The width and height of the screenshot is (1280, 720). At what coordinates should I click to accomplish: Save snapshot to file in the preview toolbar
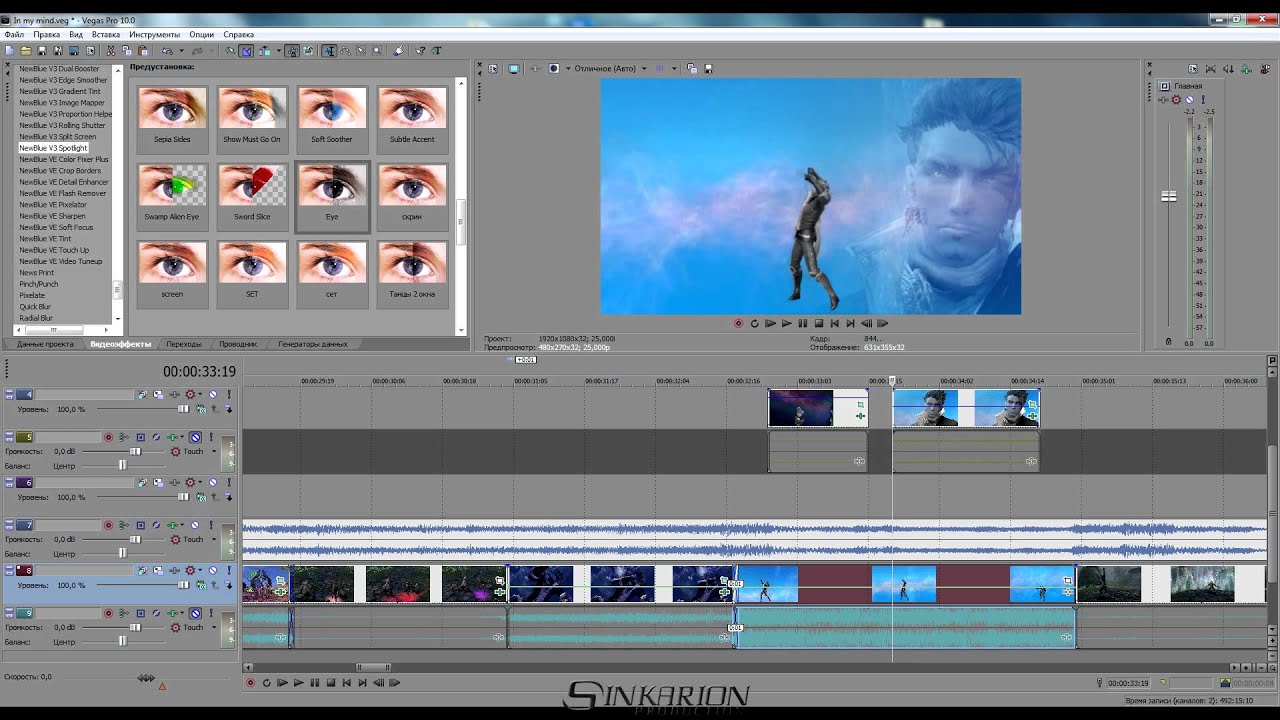708,68
